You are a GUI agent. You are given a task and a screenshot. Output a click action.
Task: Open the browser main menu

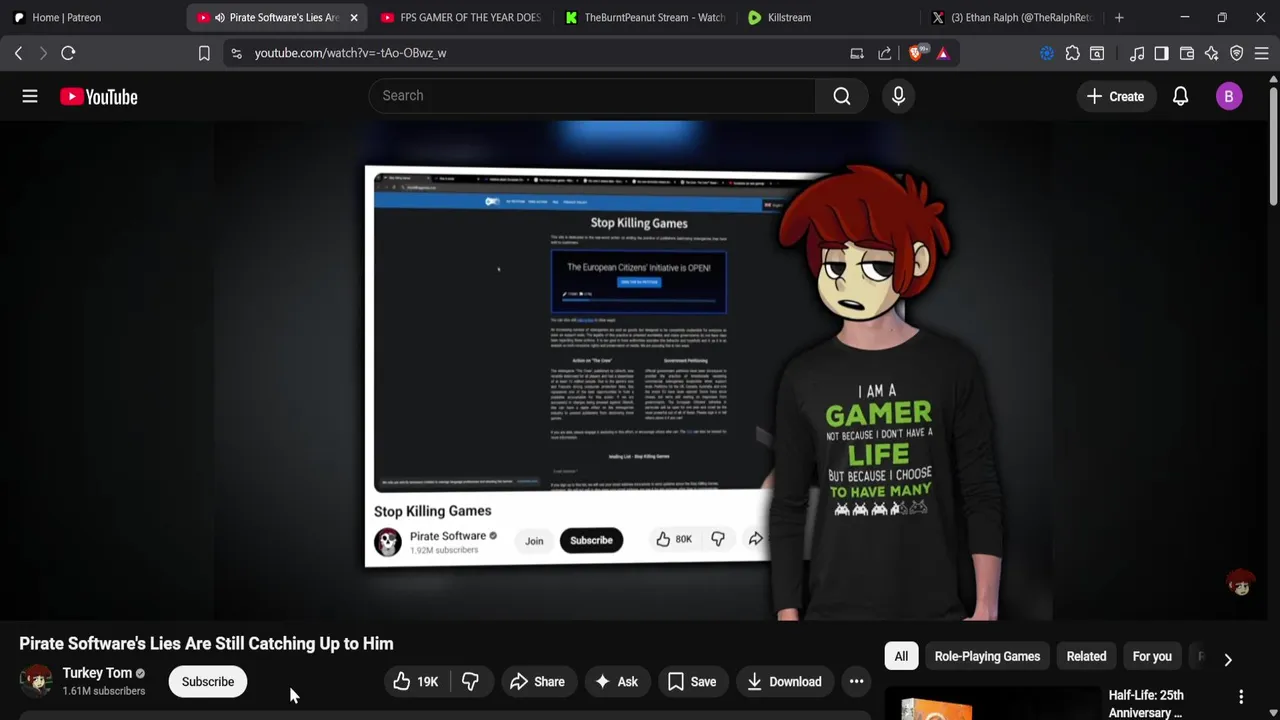pyautogui.click(x=1262, y=53)
